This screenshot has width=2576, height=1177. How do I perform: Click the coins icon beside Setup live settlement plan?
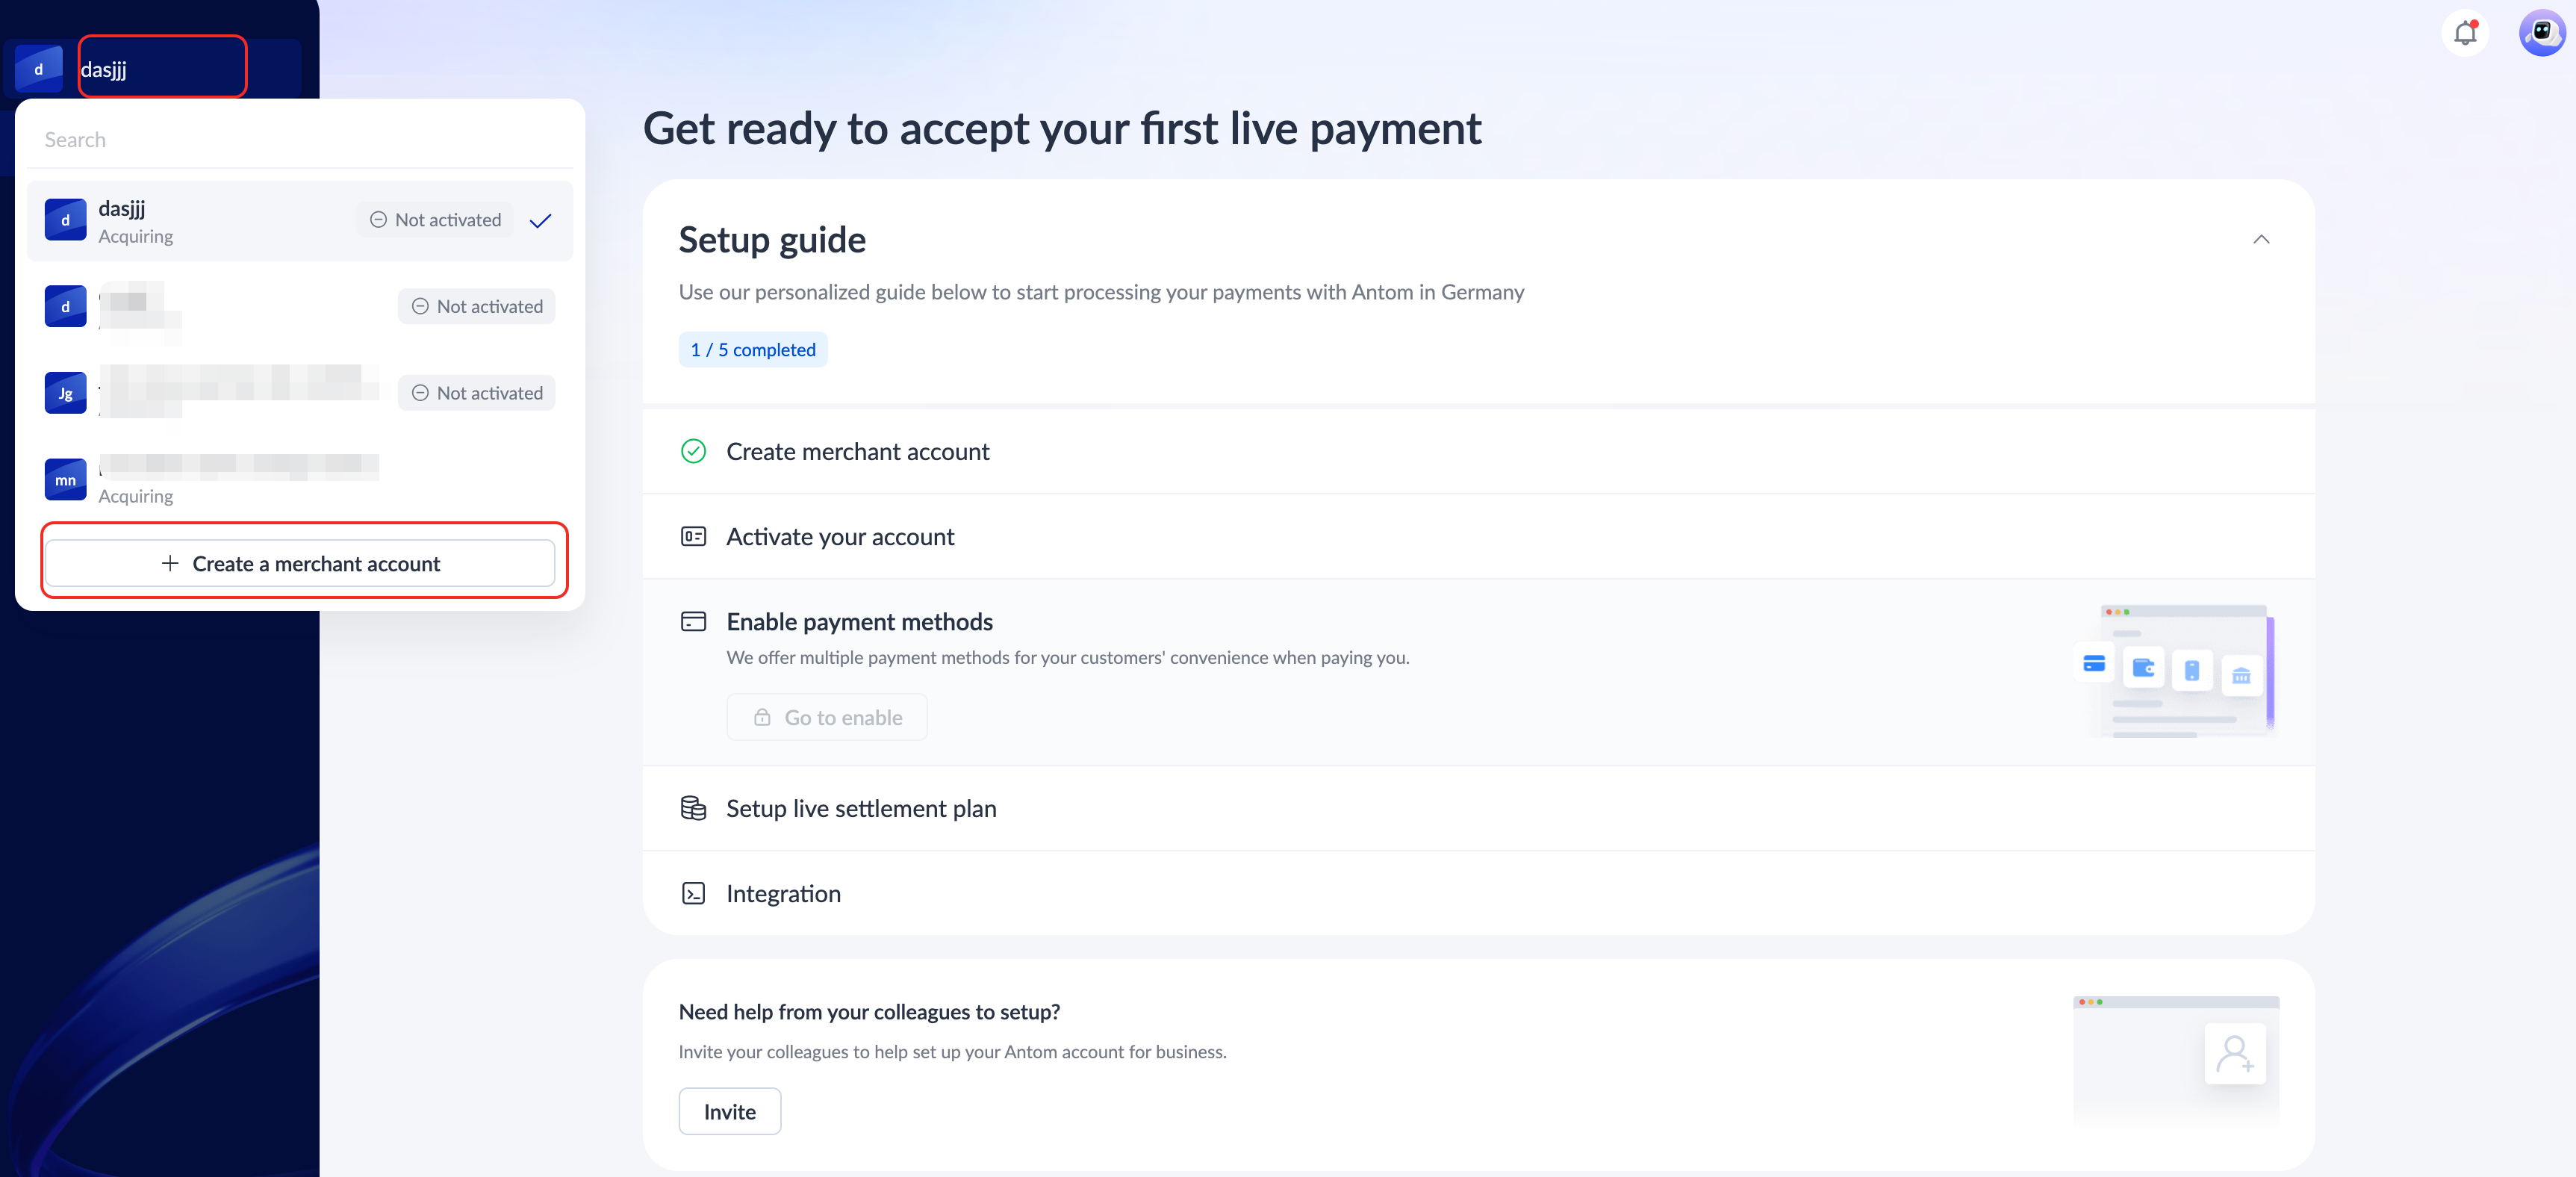pos(693,808)
